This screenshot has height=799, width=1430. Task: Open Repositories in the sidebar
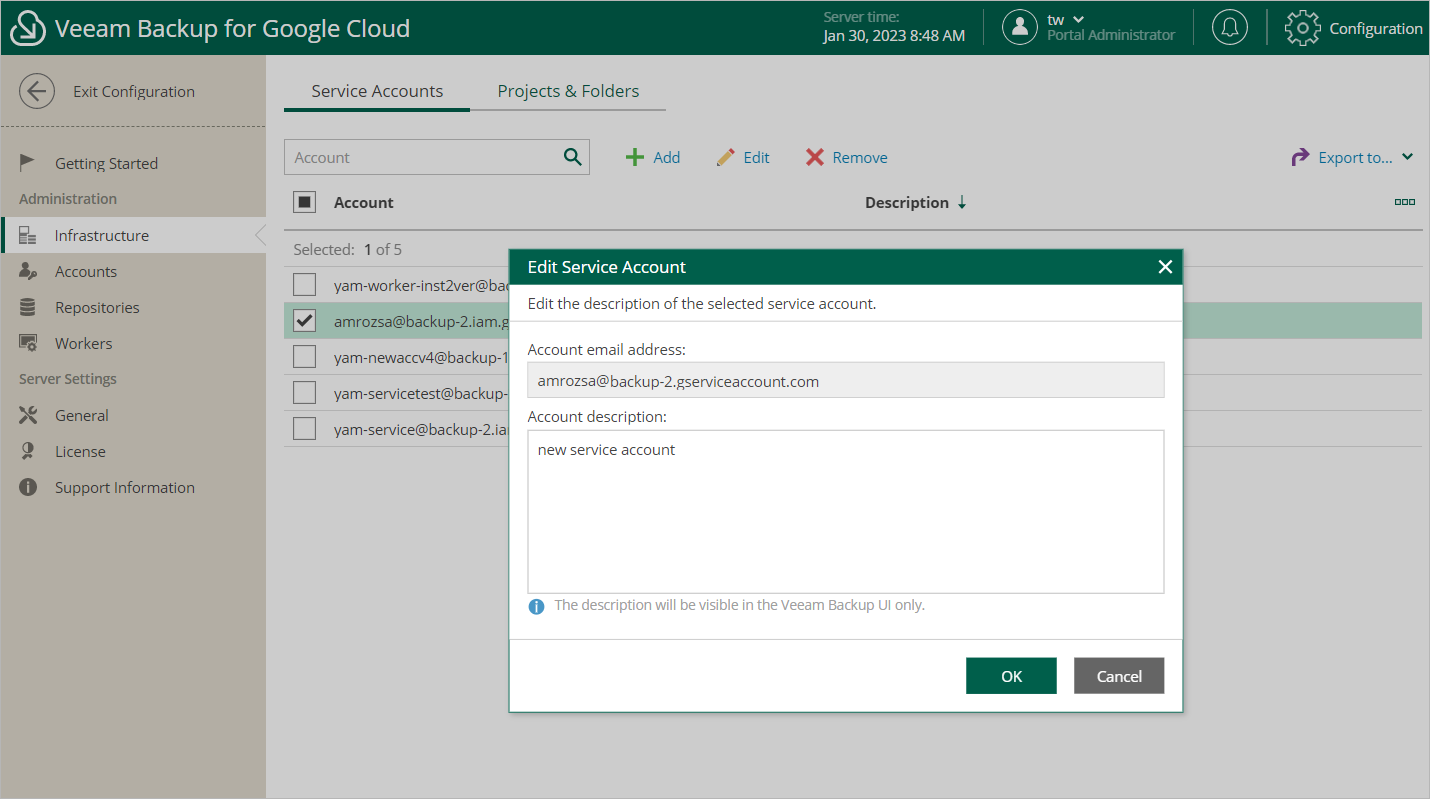pyautogui.click(x=97, y=307)
